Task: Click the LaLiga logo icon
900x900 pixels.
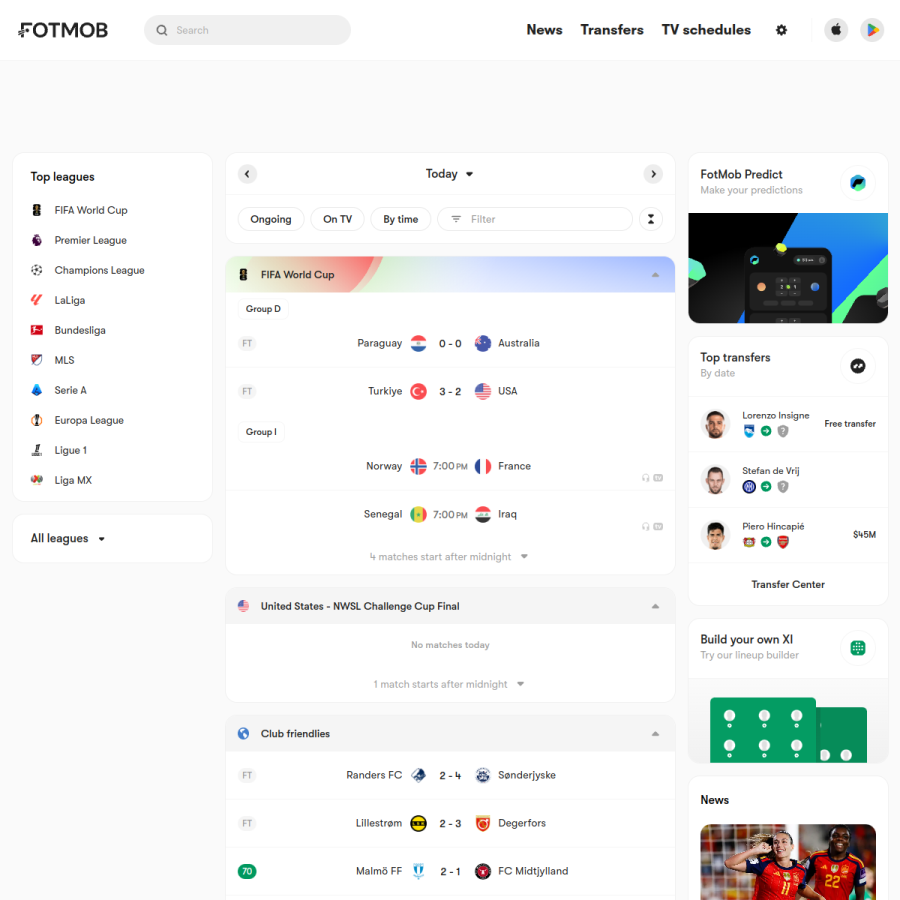Action: 37,300
